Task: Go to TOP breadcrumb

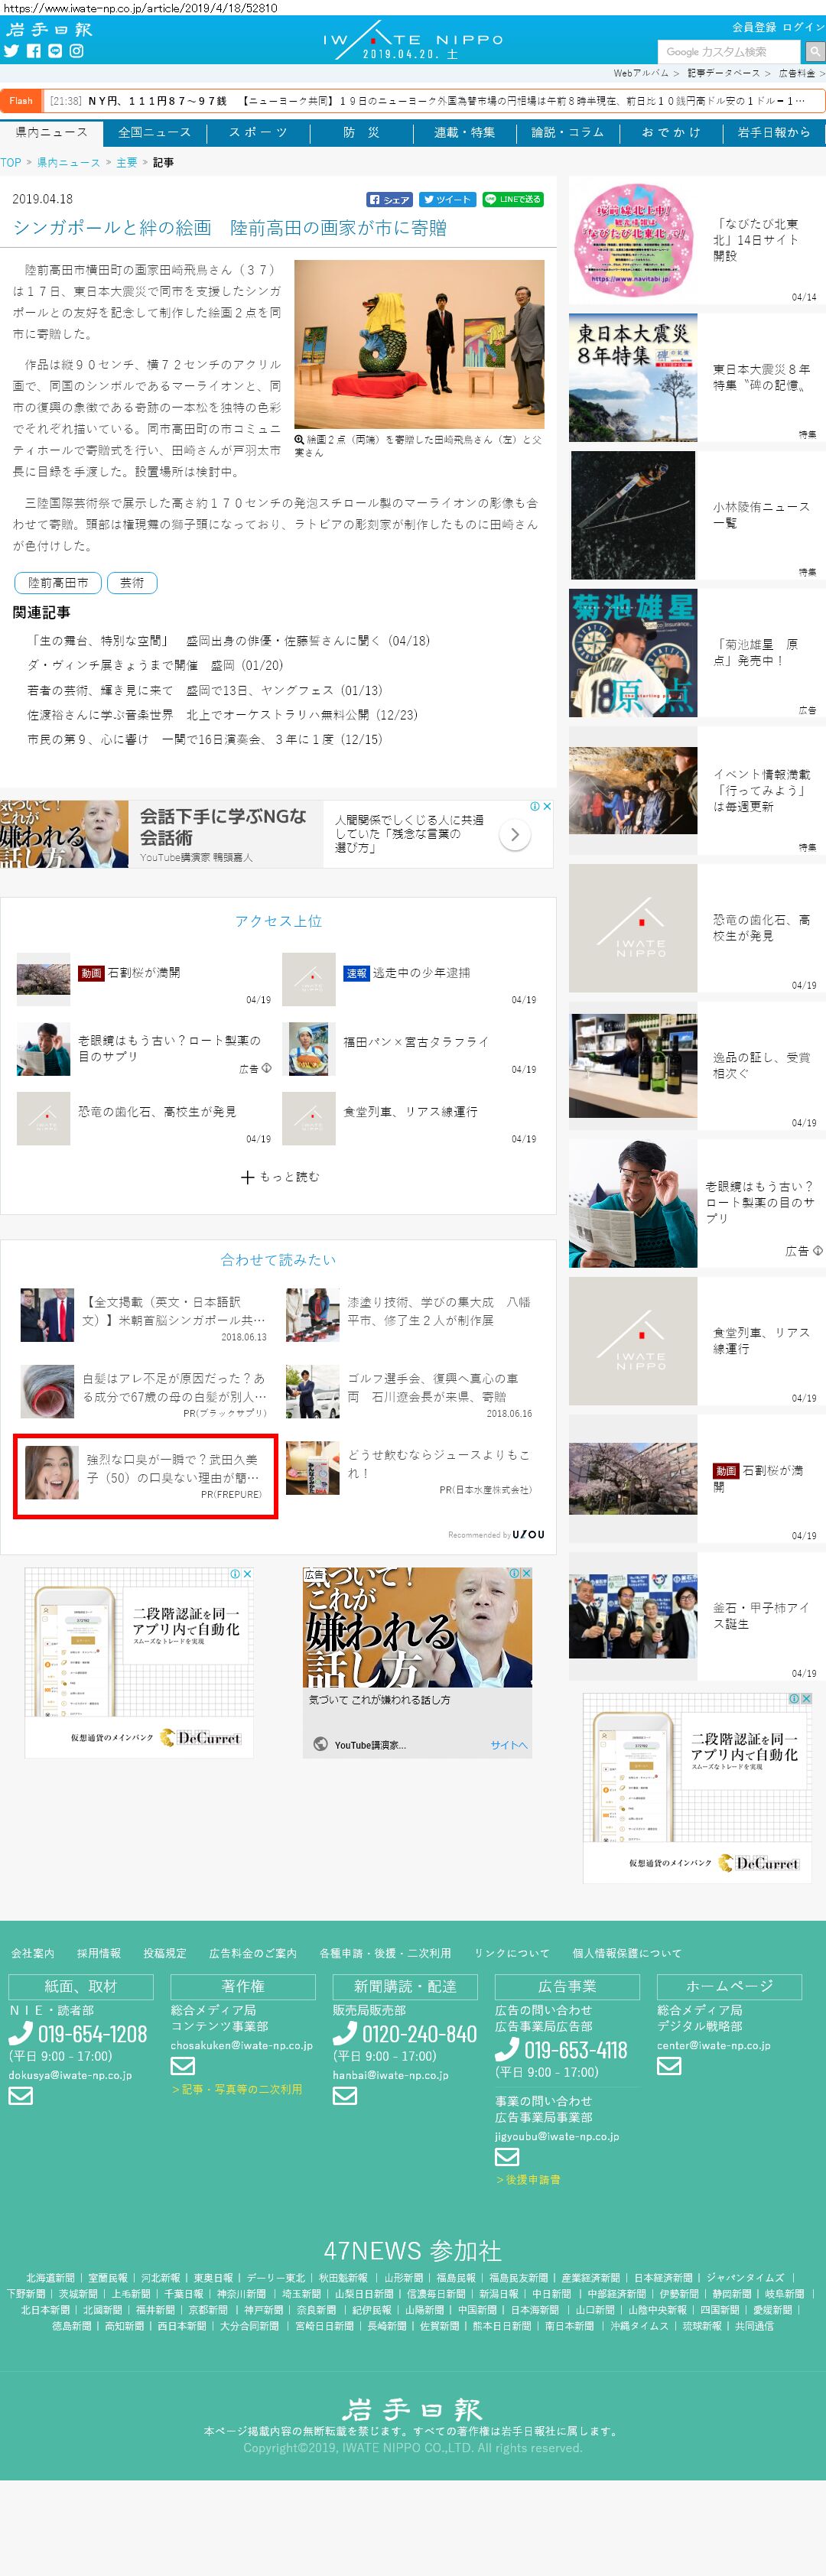Action: (10, 162)
